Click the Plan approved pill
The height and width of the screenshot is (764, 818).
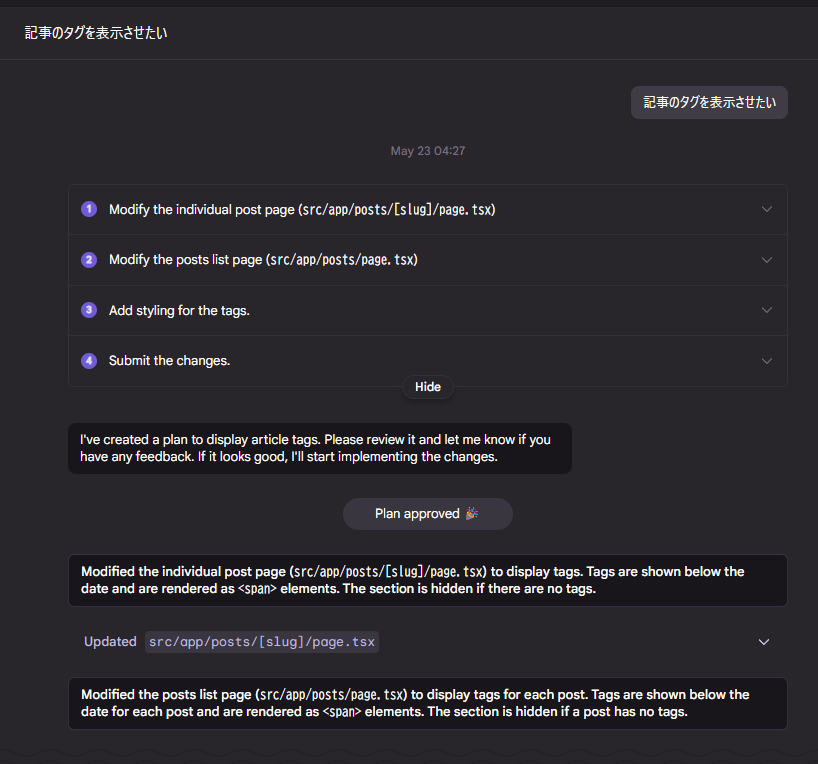click(428, 514)
